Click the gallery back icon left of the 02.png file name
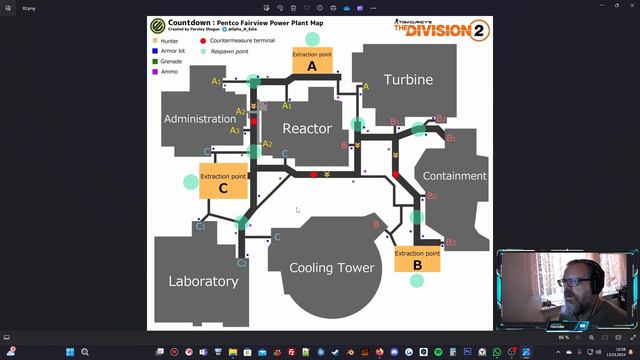The width and height of the screenshot is (640, 360). coord(8,8)
